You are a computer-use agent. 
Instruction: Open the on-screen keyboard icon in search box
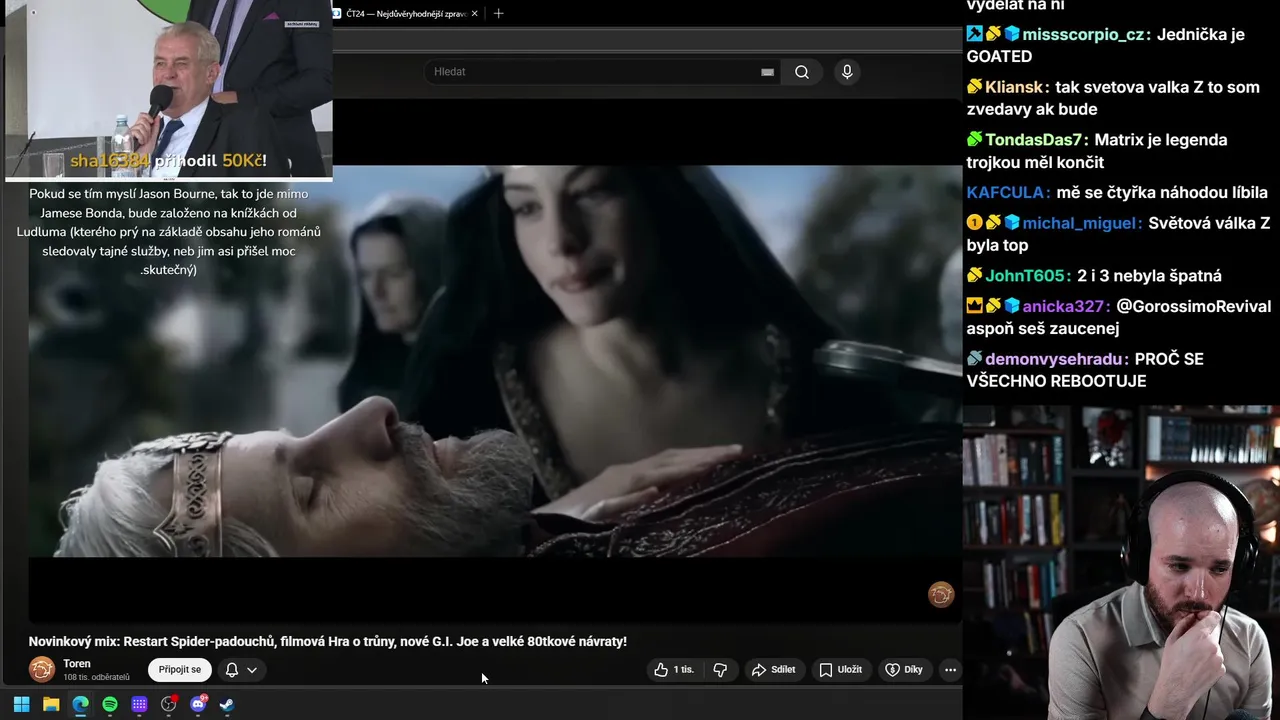pyautogui.click(x=767, y=72)
